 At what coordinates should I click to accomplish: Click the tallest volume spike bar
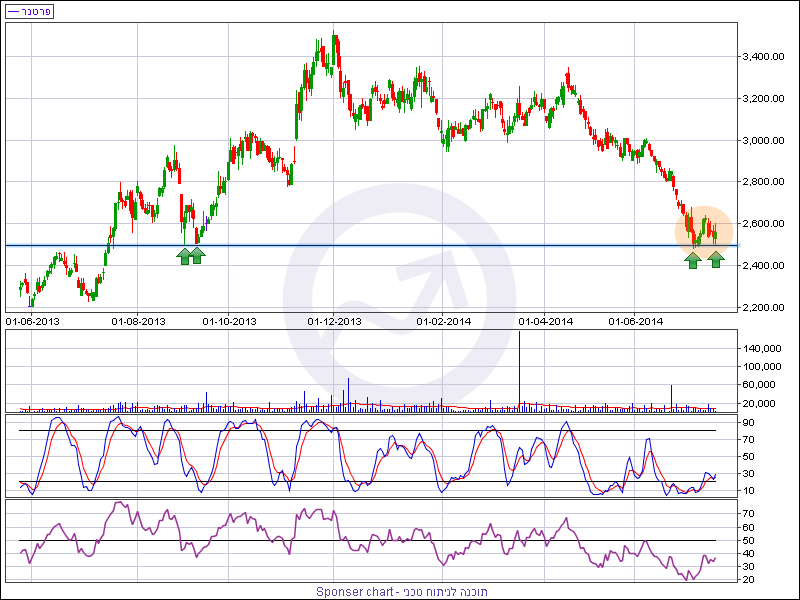pyautogui.click(x=519, y=371)
